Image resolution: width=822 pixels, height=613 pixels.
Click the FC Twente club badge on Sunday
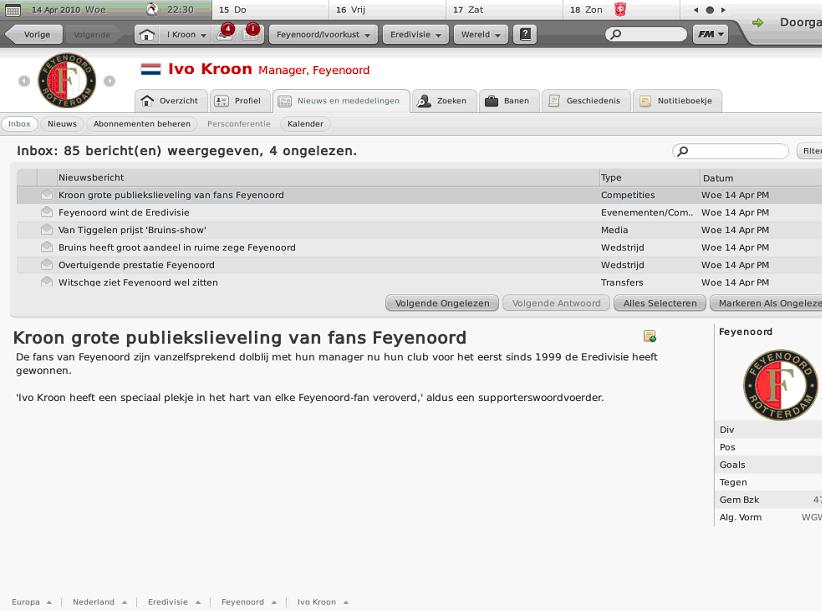click(x=620, y=9)
